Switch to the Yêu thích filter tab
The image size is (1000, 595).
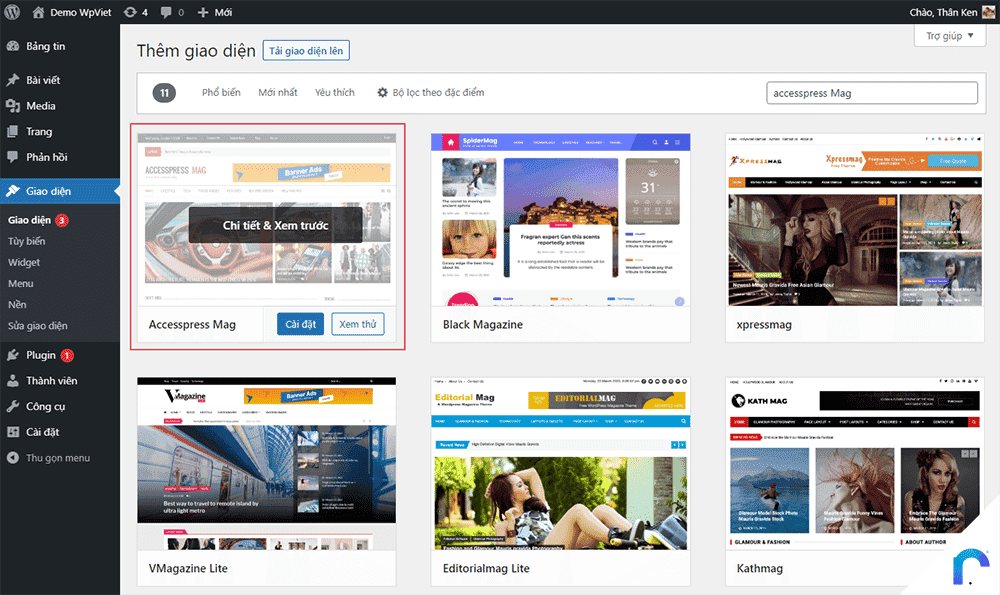pos(335,92)
